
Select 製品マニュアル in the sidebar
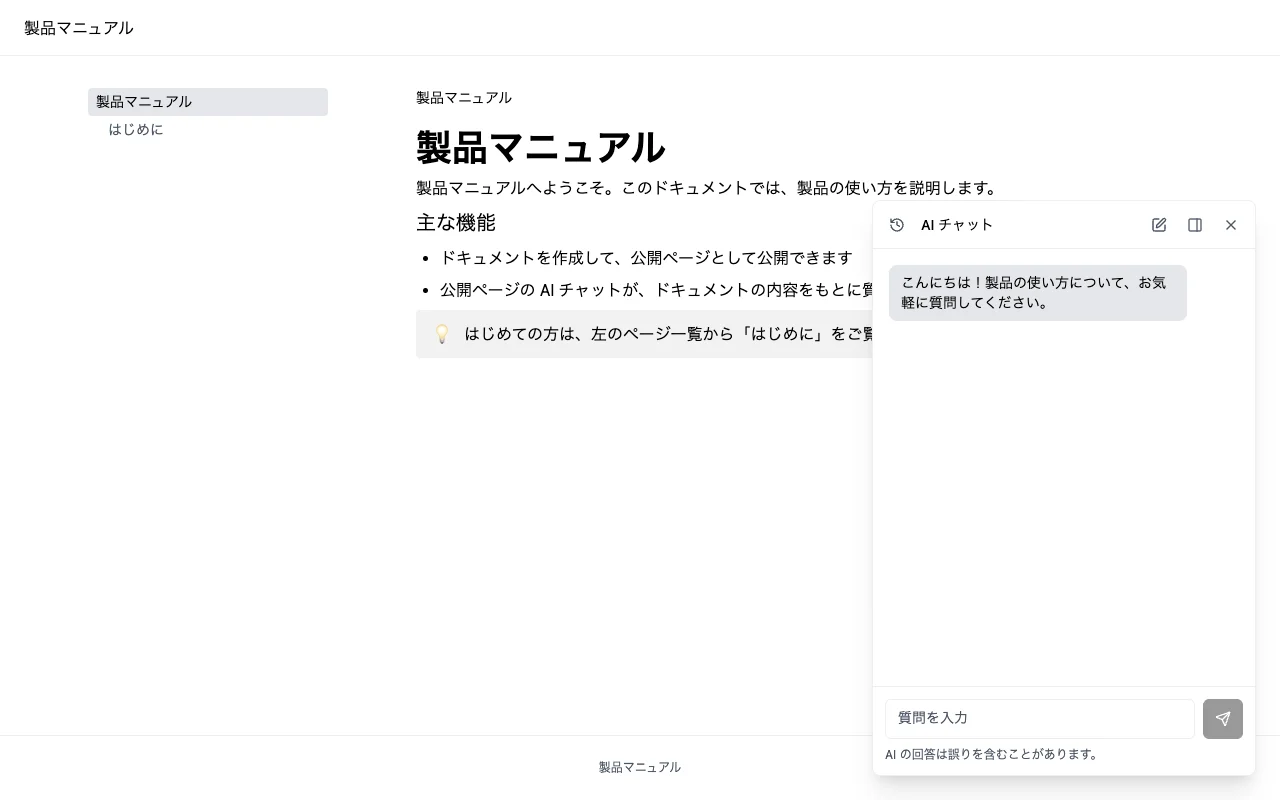[x=208, y=102]
